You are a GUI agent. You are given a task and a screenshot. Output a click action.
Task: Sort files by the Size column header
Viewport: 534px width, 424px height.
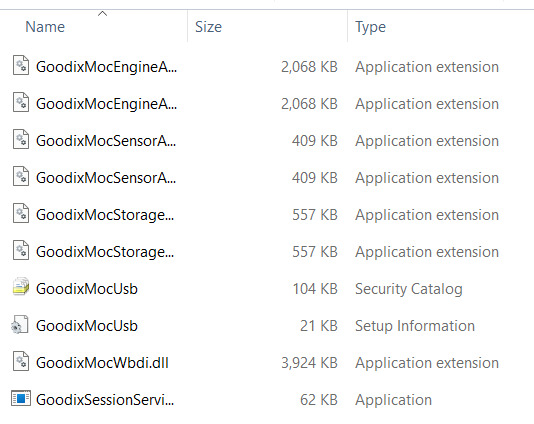point(208,27)
